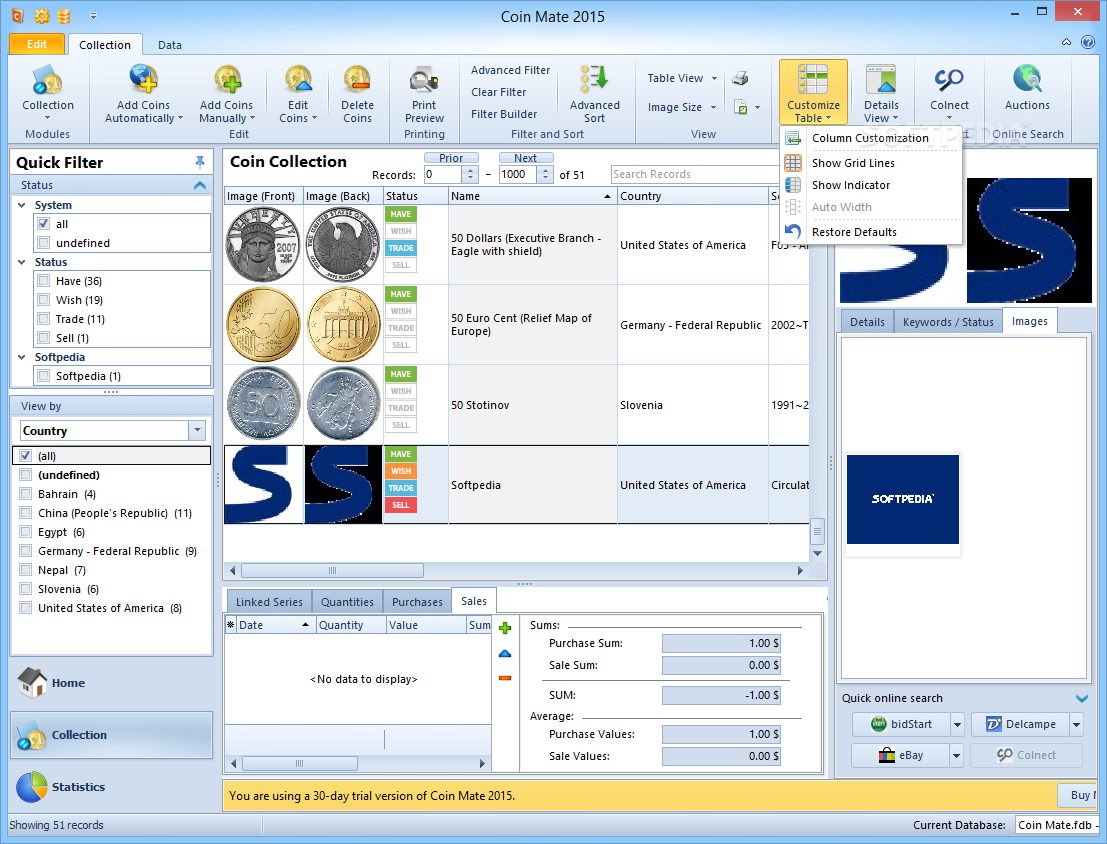Open the View by Country dropdown
Screen dimensions: 1107x844
197,430
